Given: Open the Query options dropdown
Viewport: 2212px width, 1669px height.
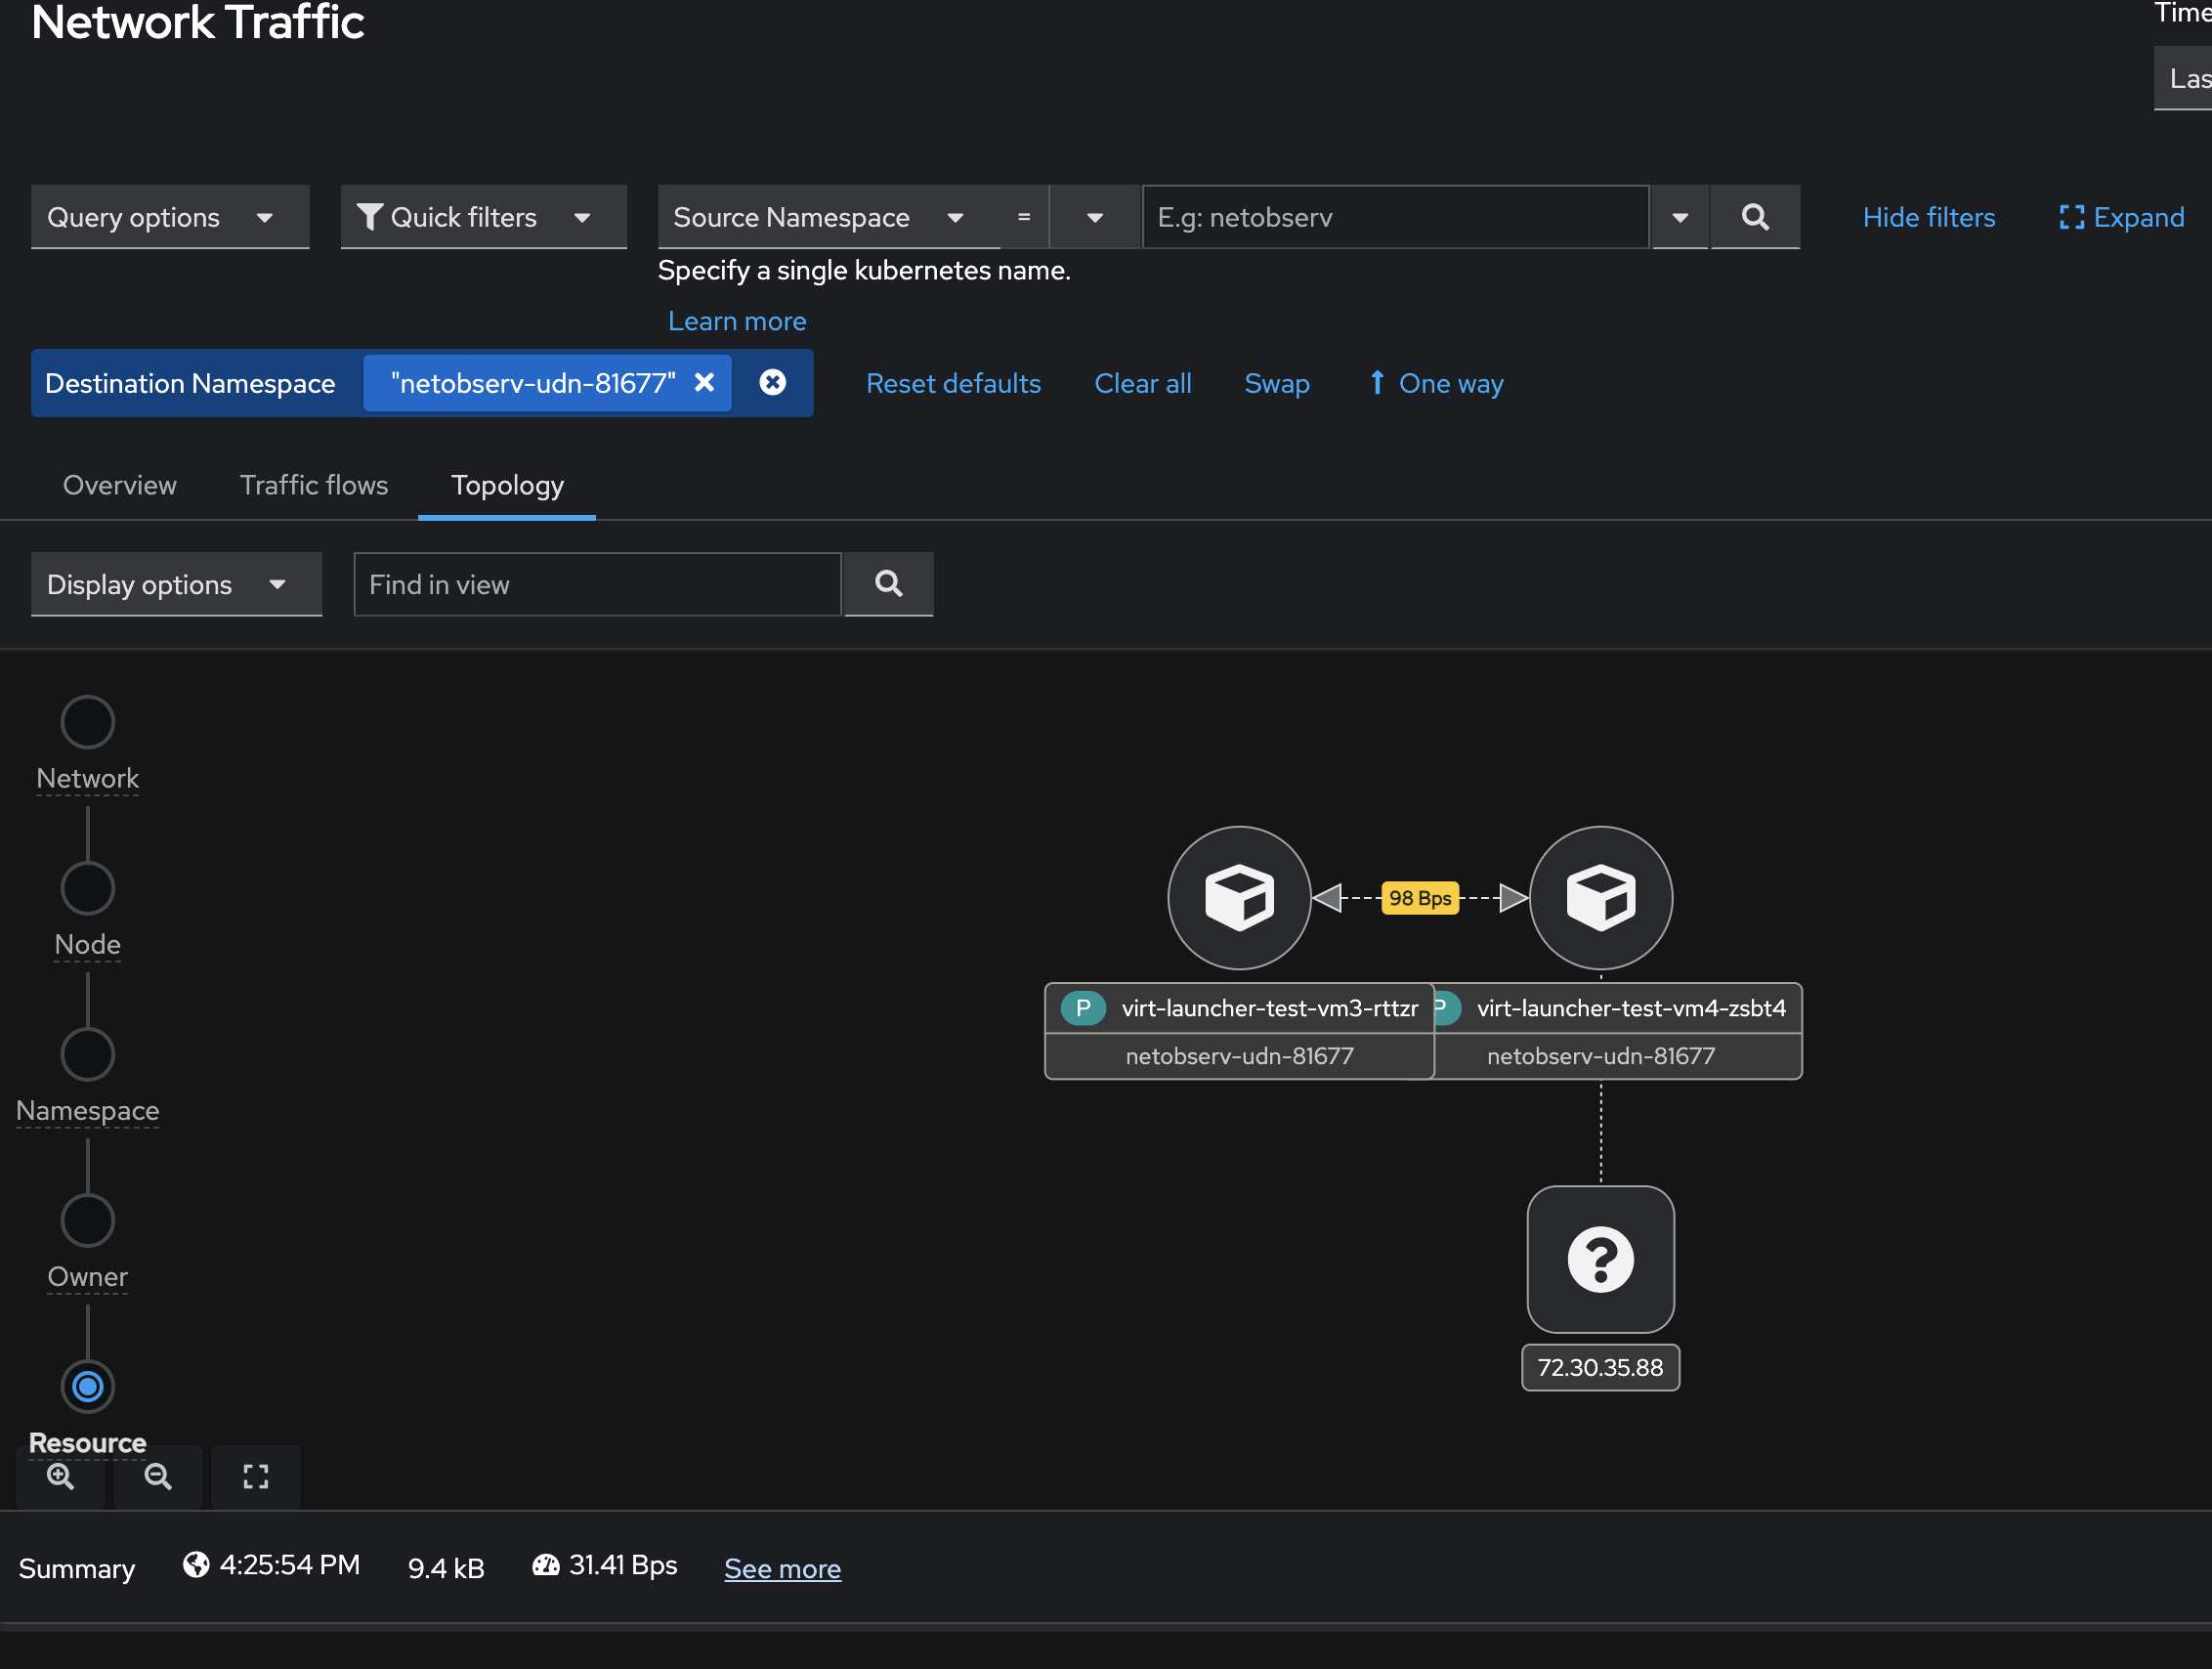Looking at the screenshot, I should coord(169,217).
